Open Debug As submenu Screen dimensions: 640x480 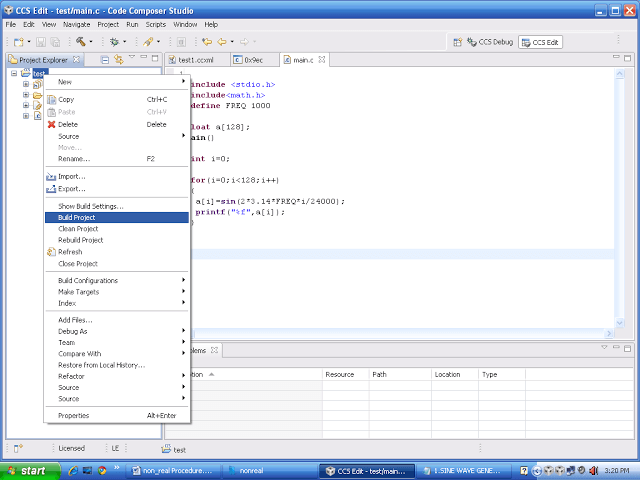click(117, 331)
